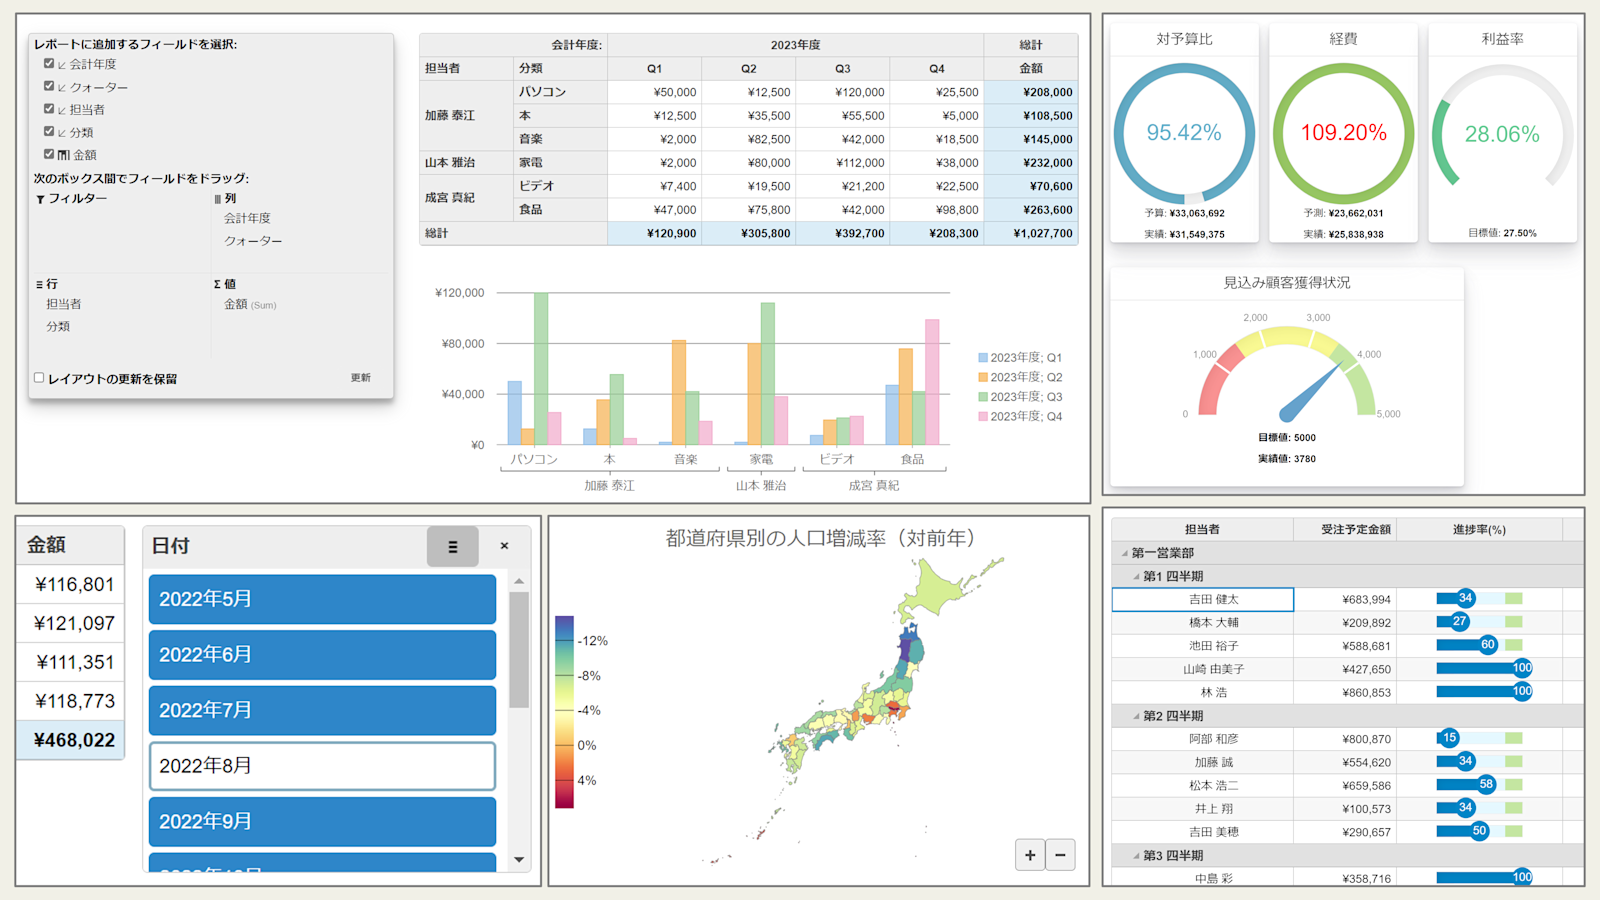Enable レイアウトの更新を保留 checkbox
Screen dimensions: 1600x900
click(x=39, y=378)
